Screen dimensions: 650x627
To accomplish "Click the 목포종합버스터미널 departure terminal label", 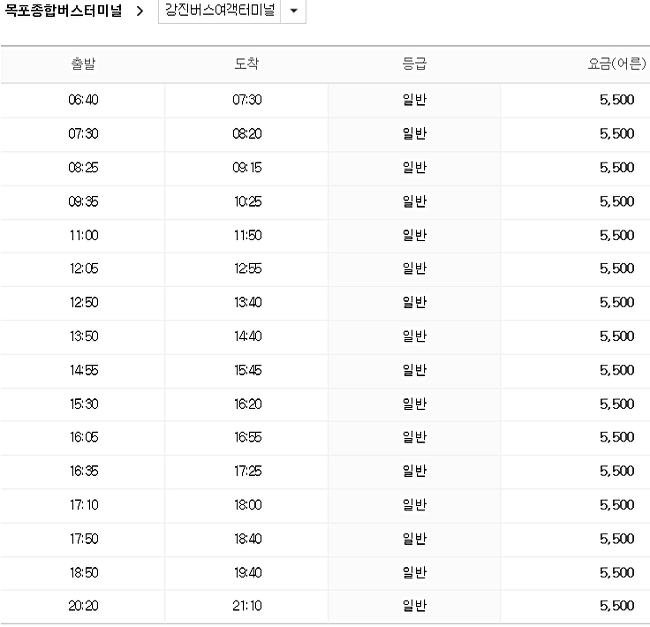I will (63, 10).
